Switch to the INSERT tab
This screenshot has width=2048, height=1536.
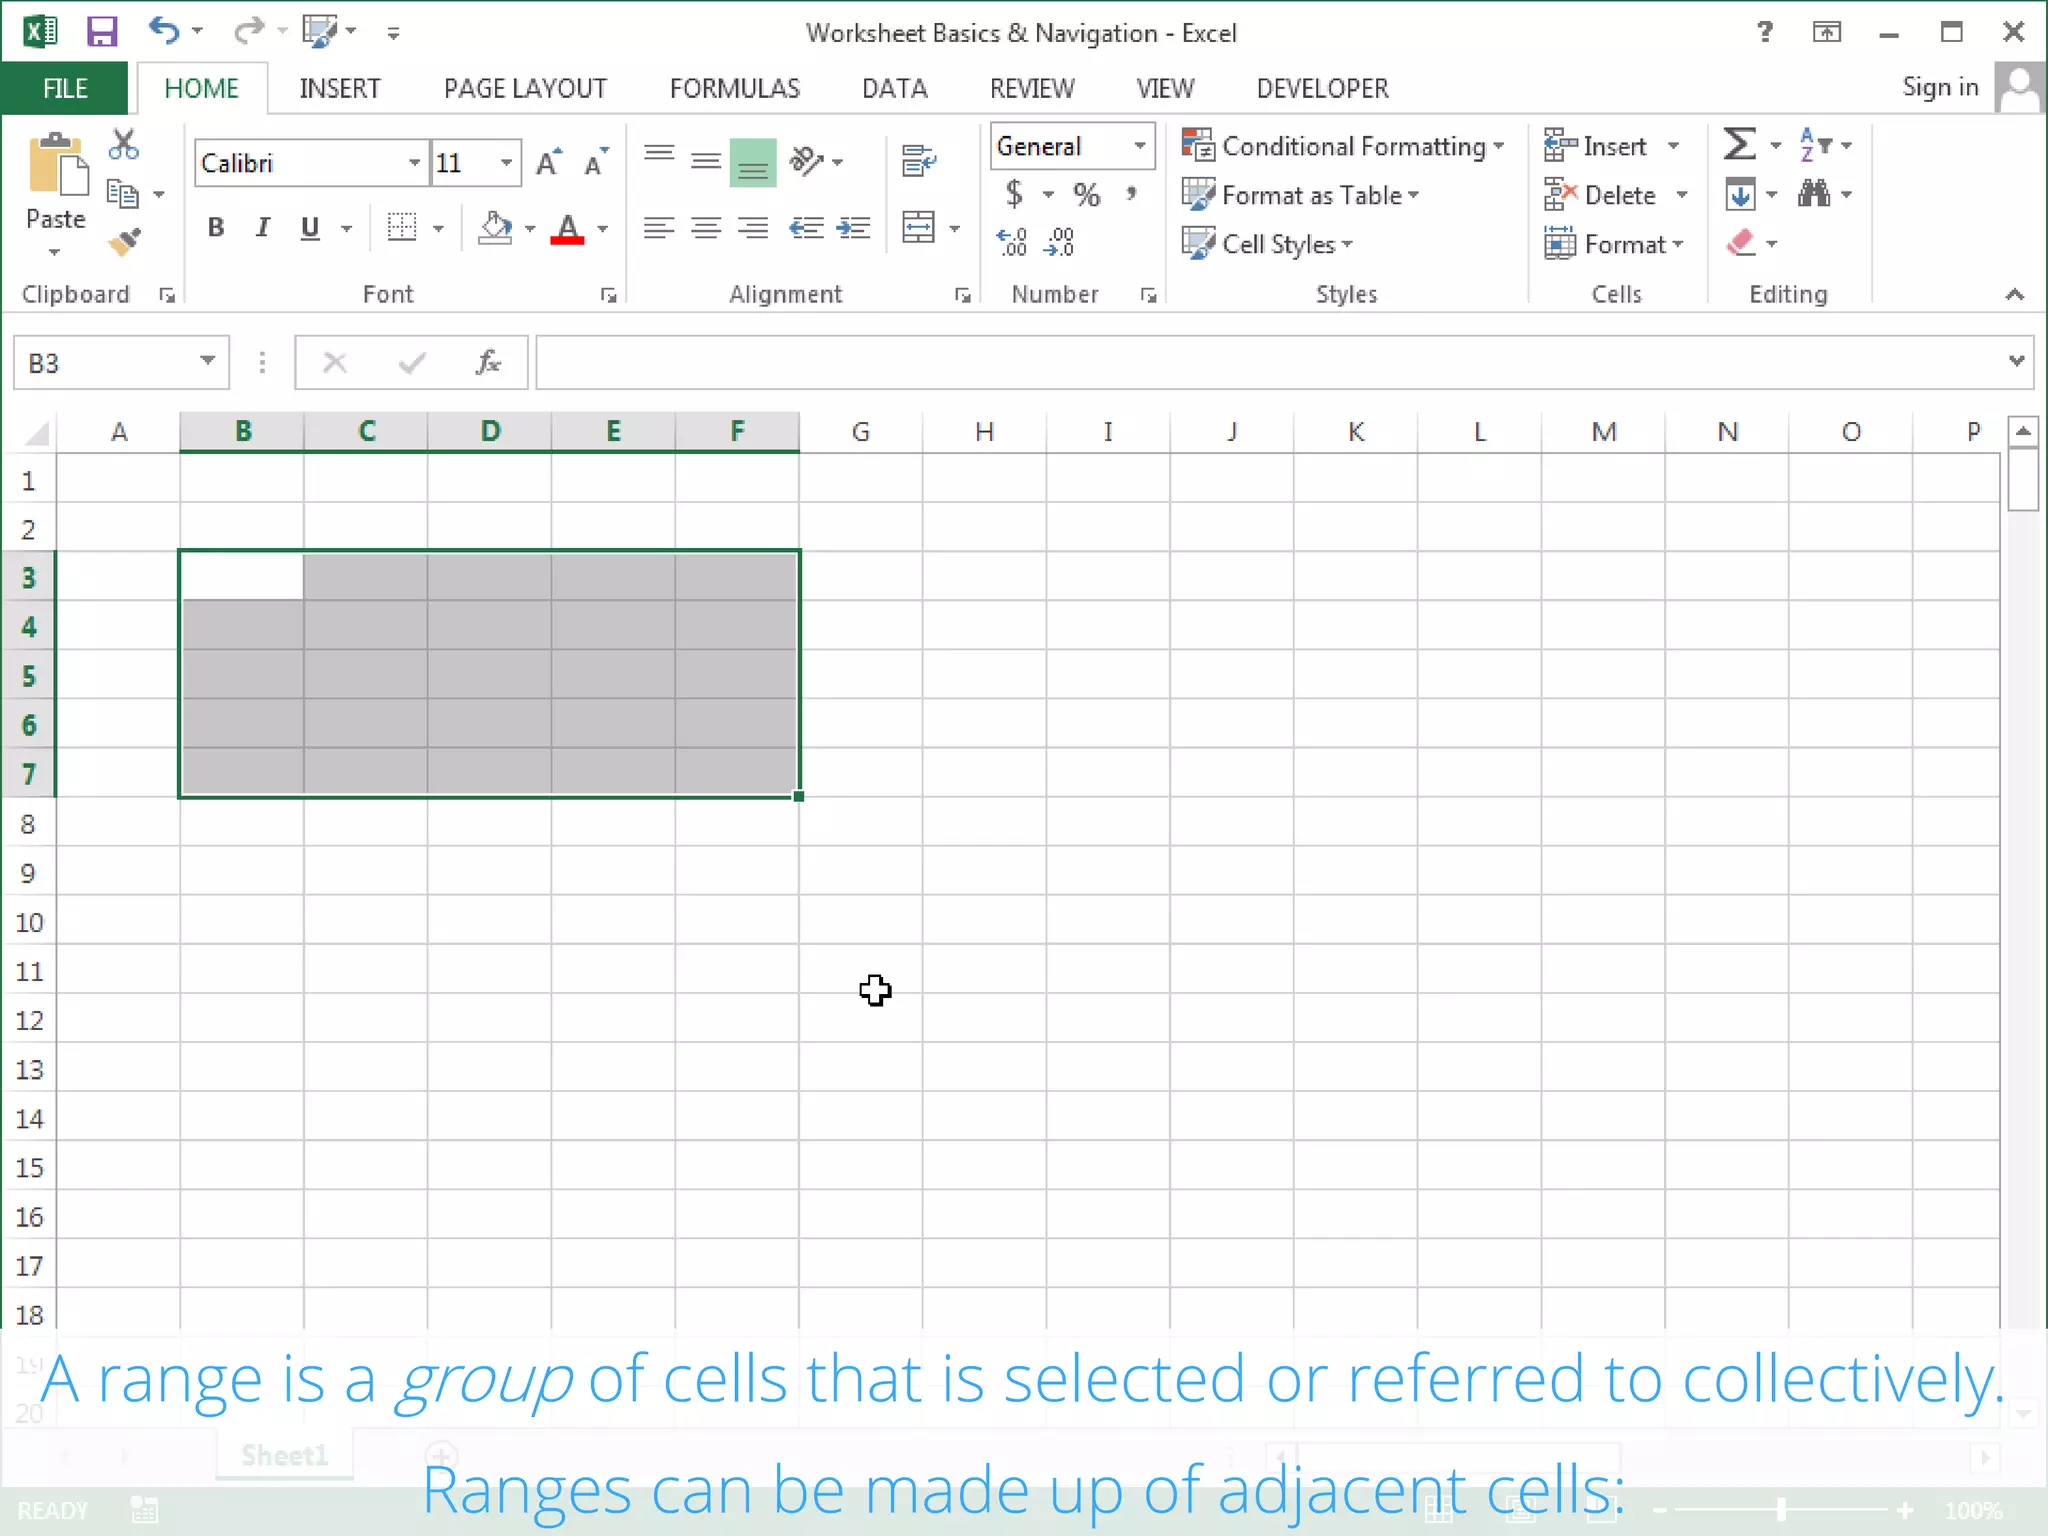click(x=339, y=88)
